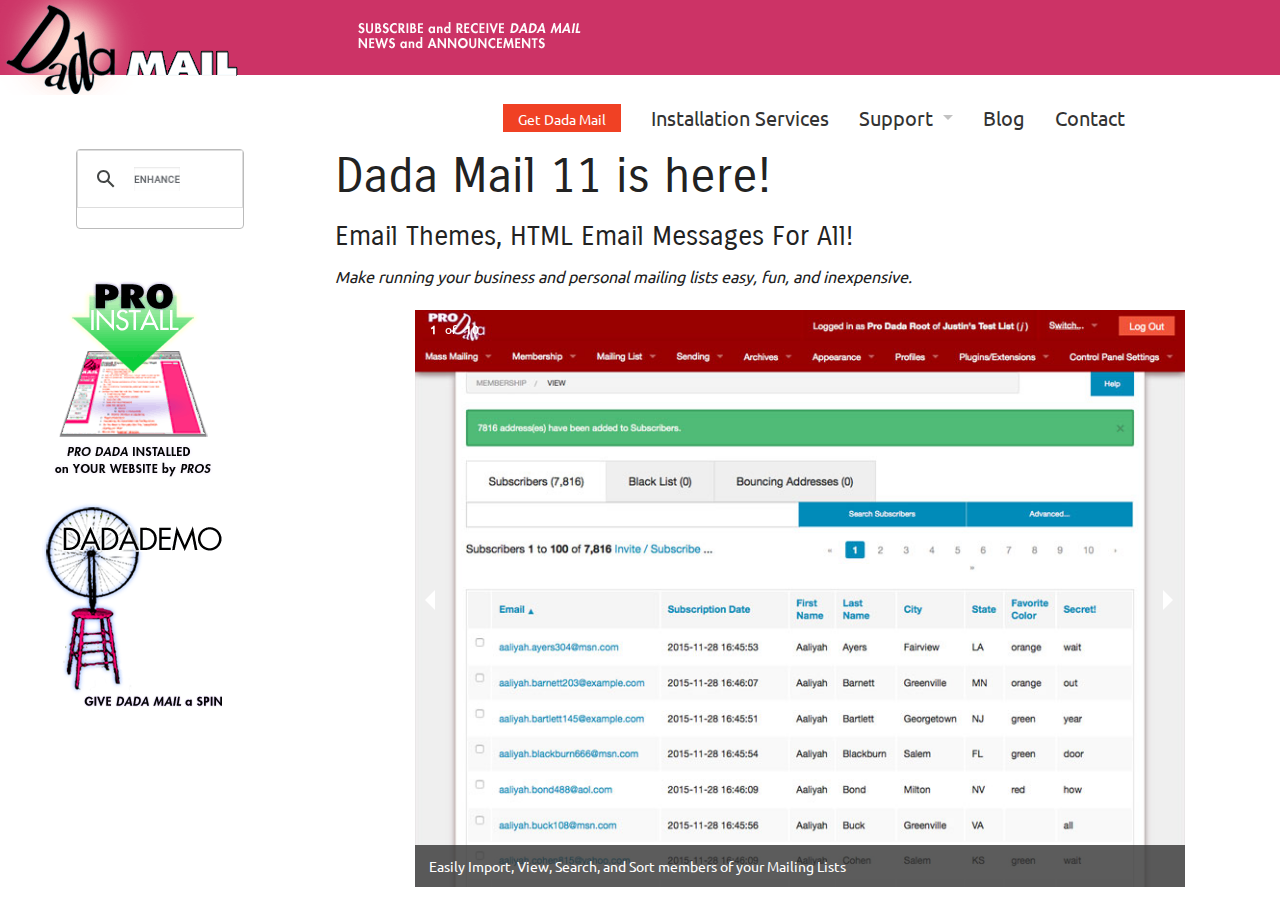Expand the Control Panel Settings menu in the slide
The image size is (1280, 900).
click(1121, 357)
